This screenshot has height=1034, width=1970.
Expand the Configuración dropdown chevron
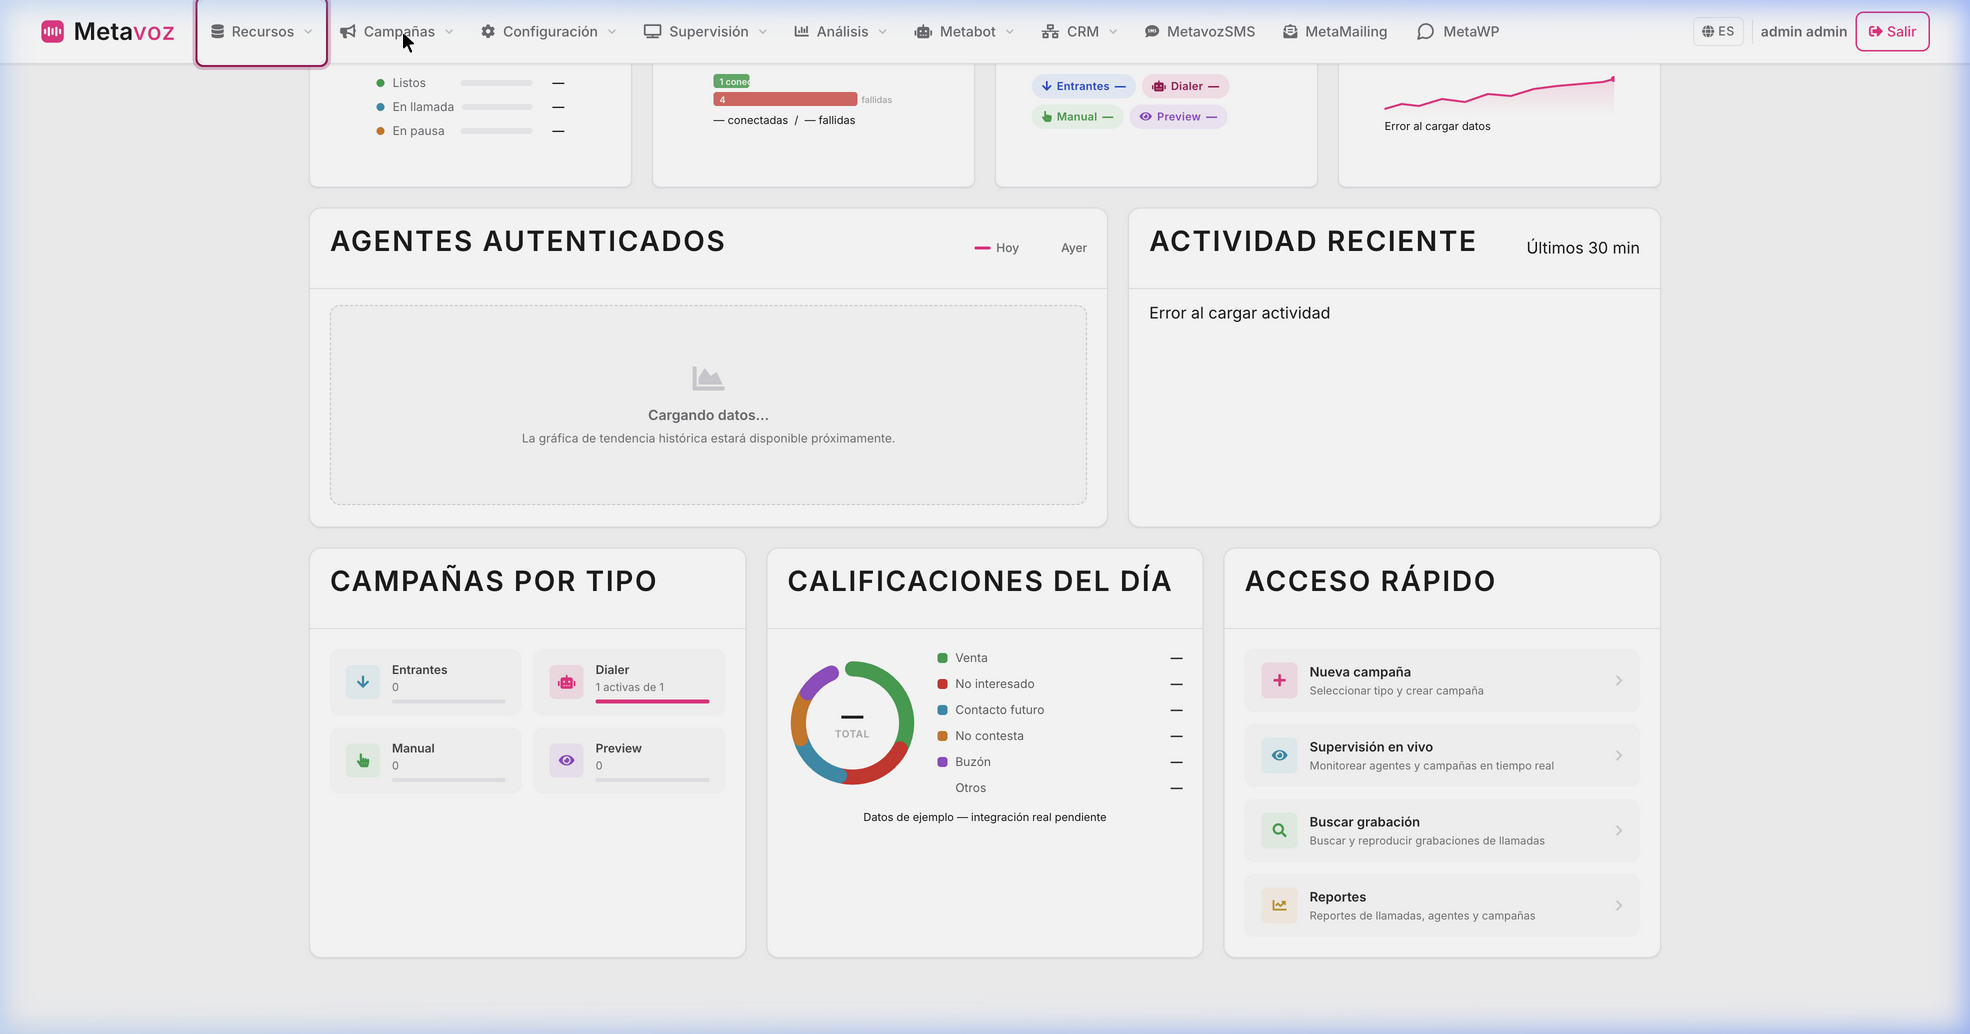coord(612,32)
